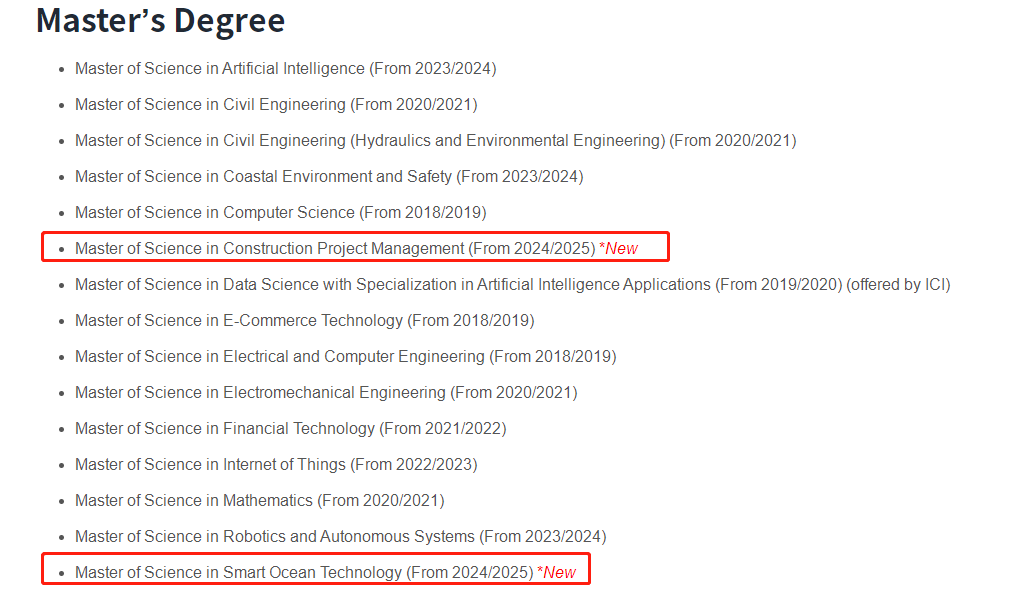The image size is (1012, 589).
Task: Click Master of Science in Electromechanical Engineering
Action: tap(260, 393)
